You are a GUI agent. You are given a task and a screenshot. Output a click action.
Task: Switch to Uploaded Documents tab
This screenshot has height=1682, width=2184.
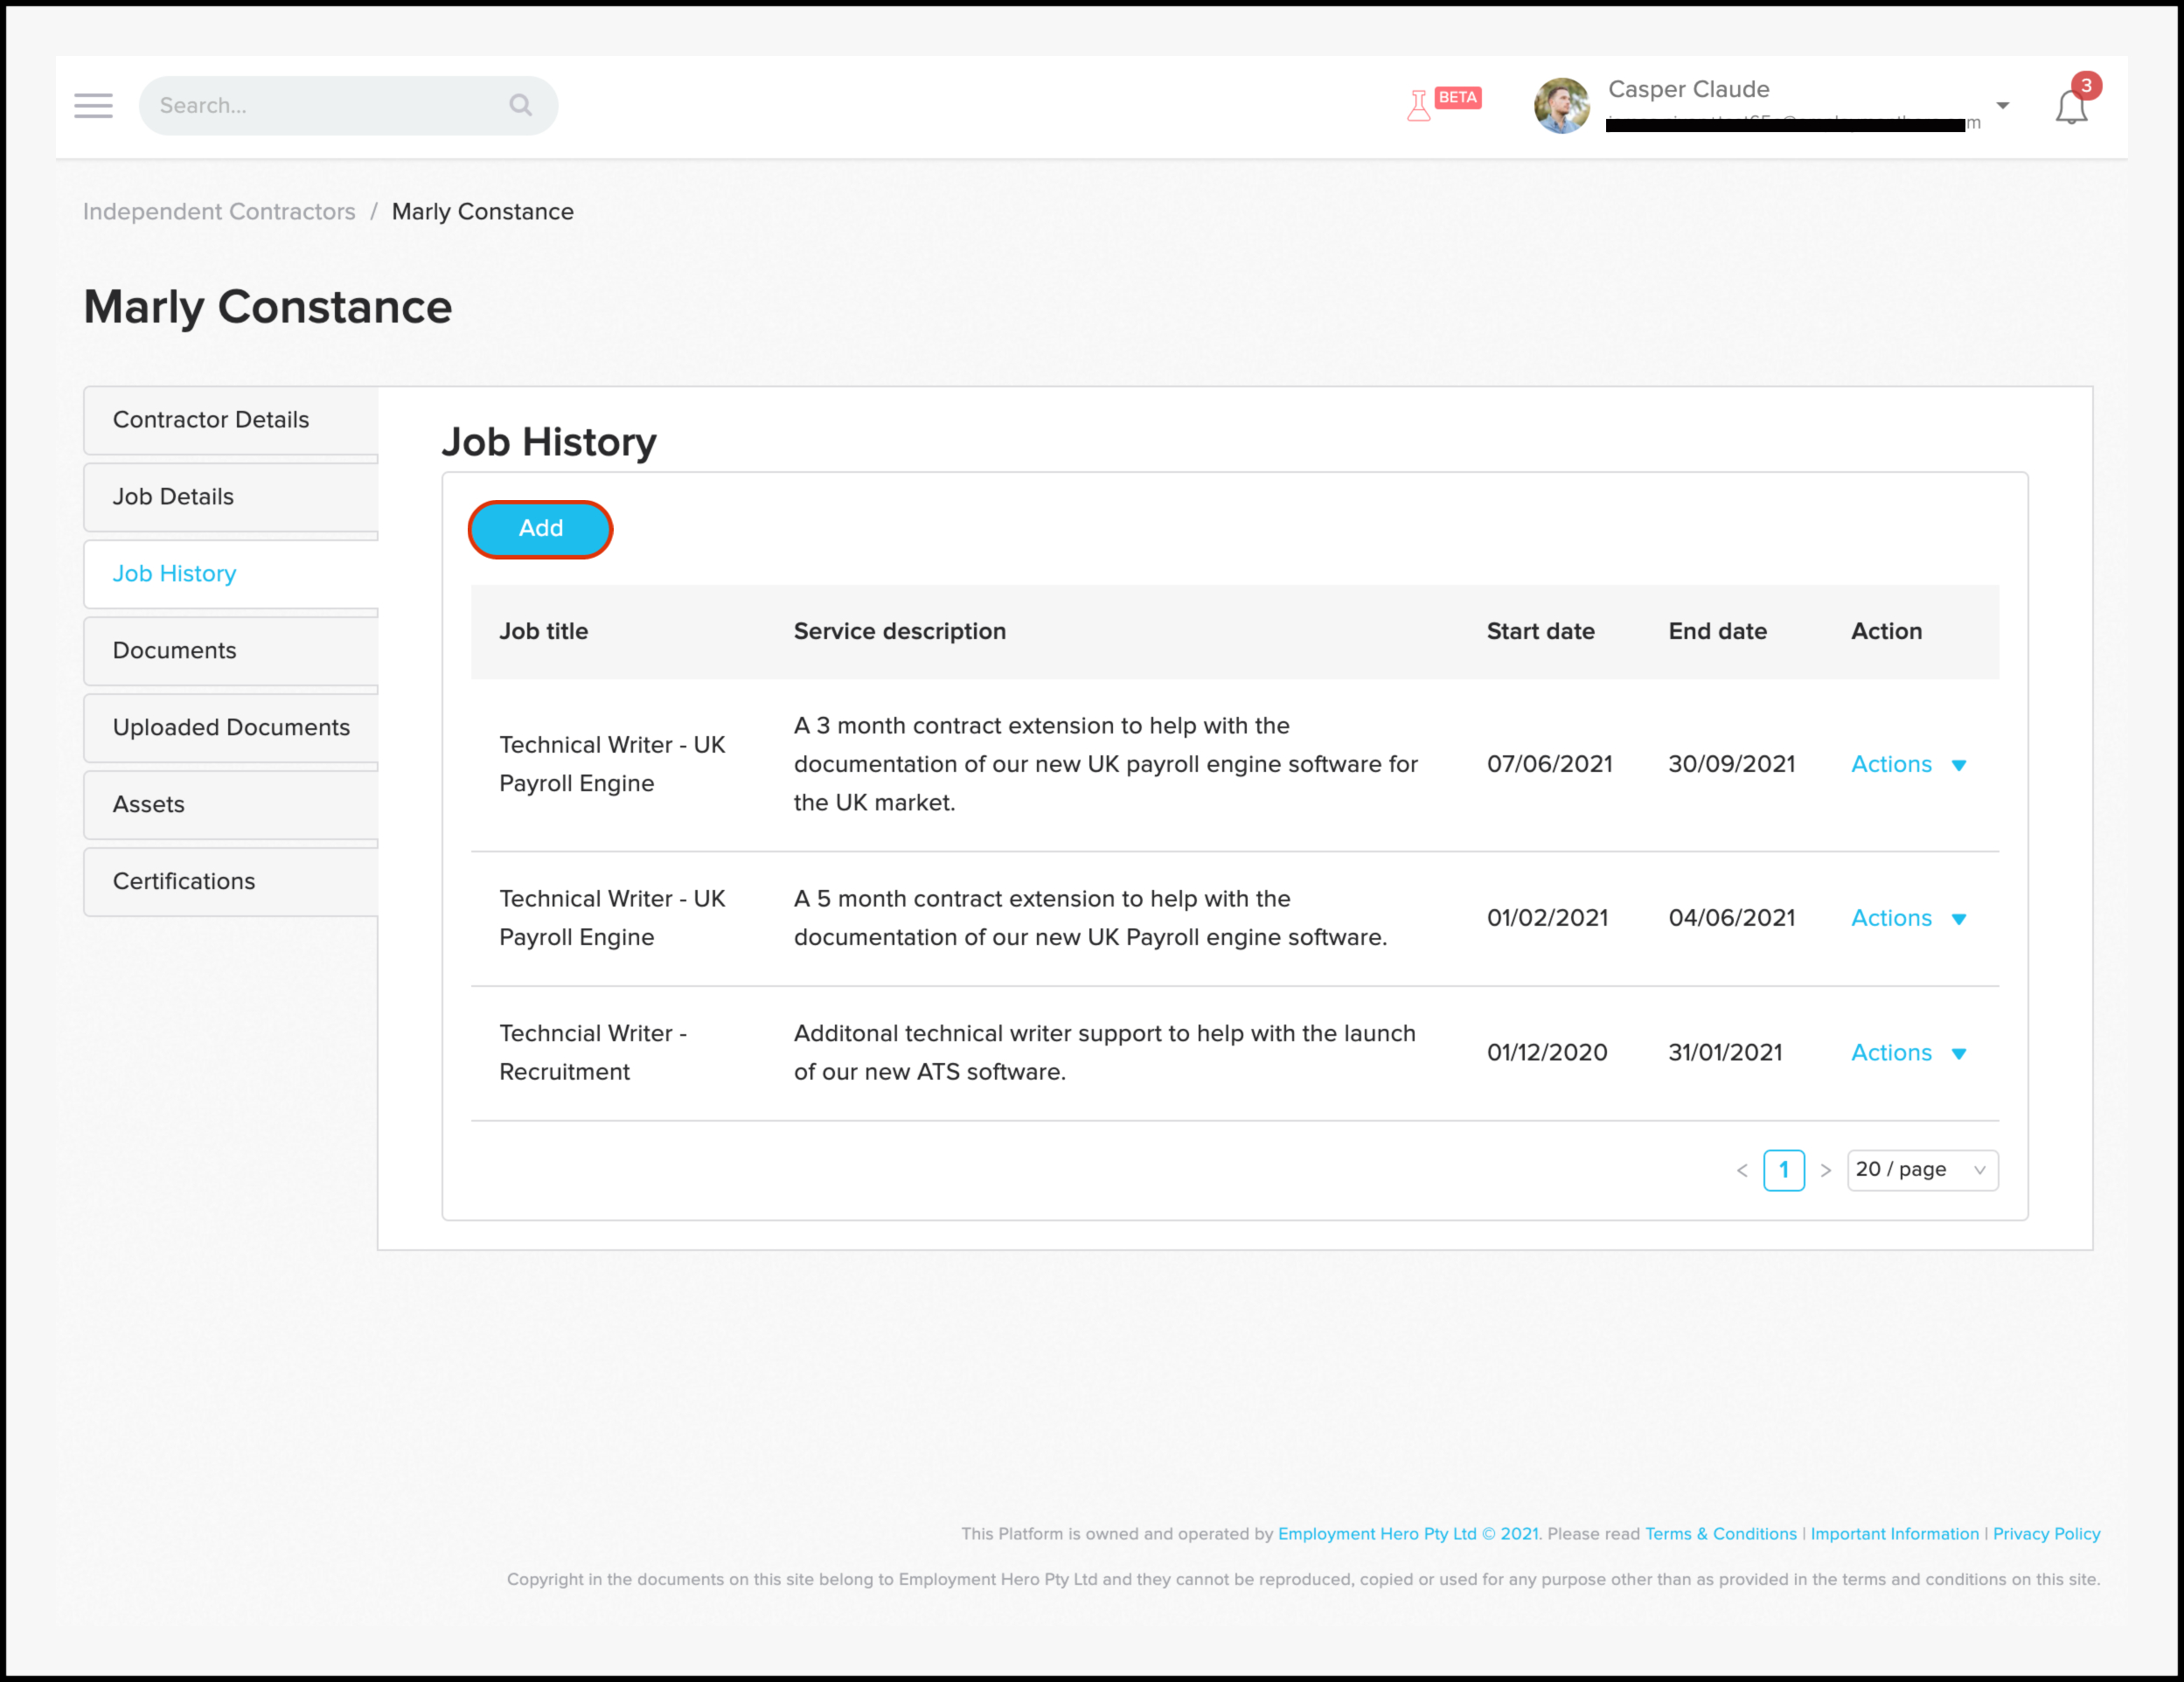pos(231,728)
